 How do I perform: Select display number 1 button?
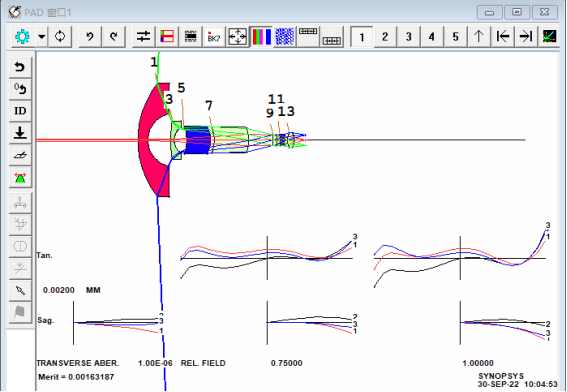tap(362, 37)
